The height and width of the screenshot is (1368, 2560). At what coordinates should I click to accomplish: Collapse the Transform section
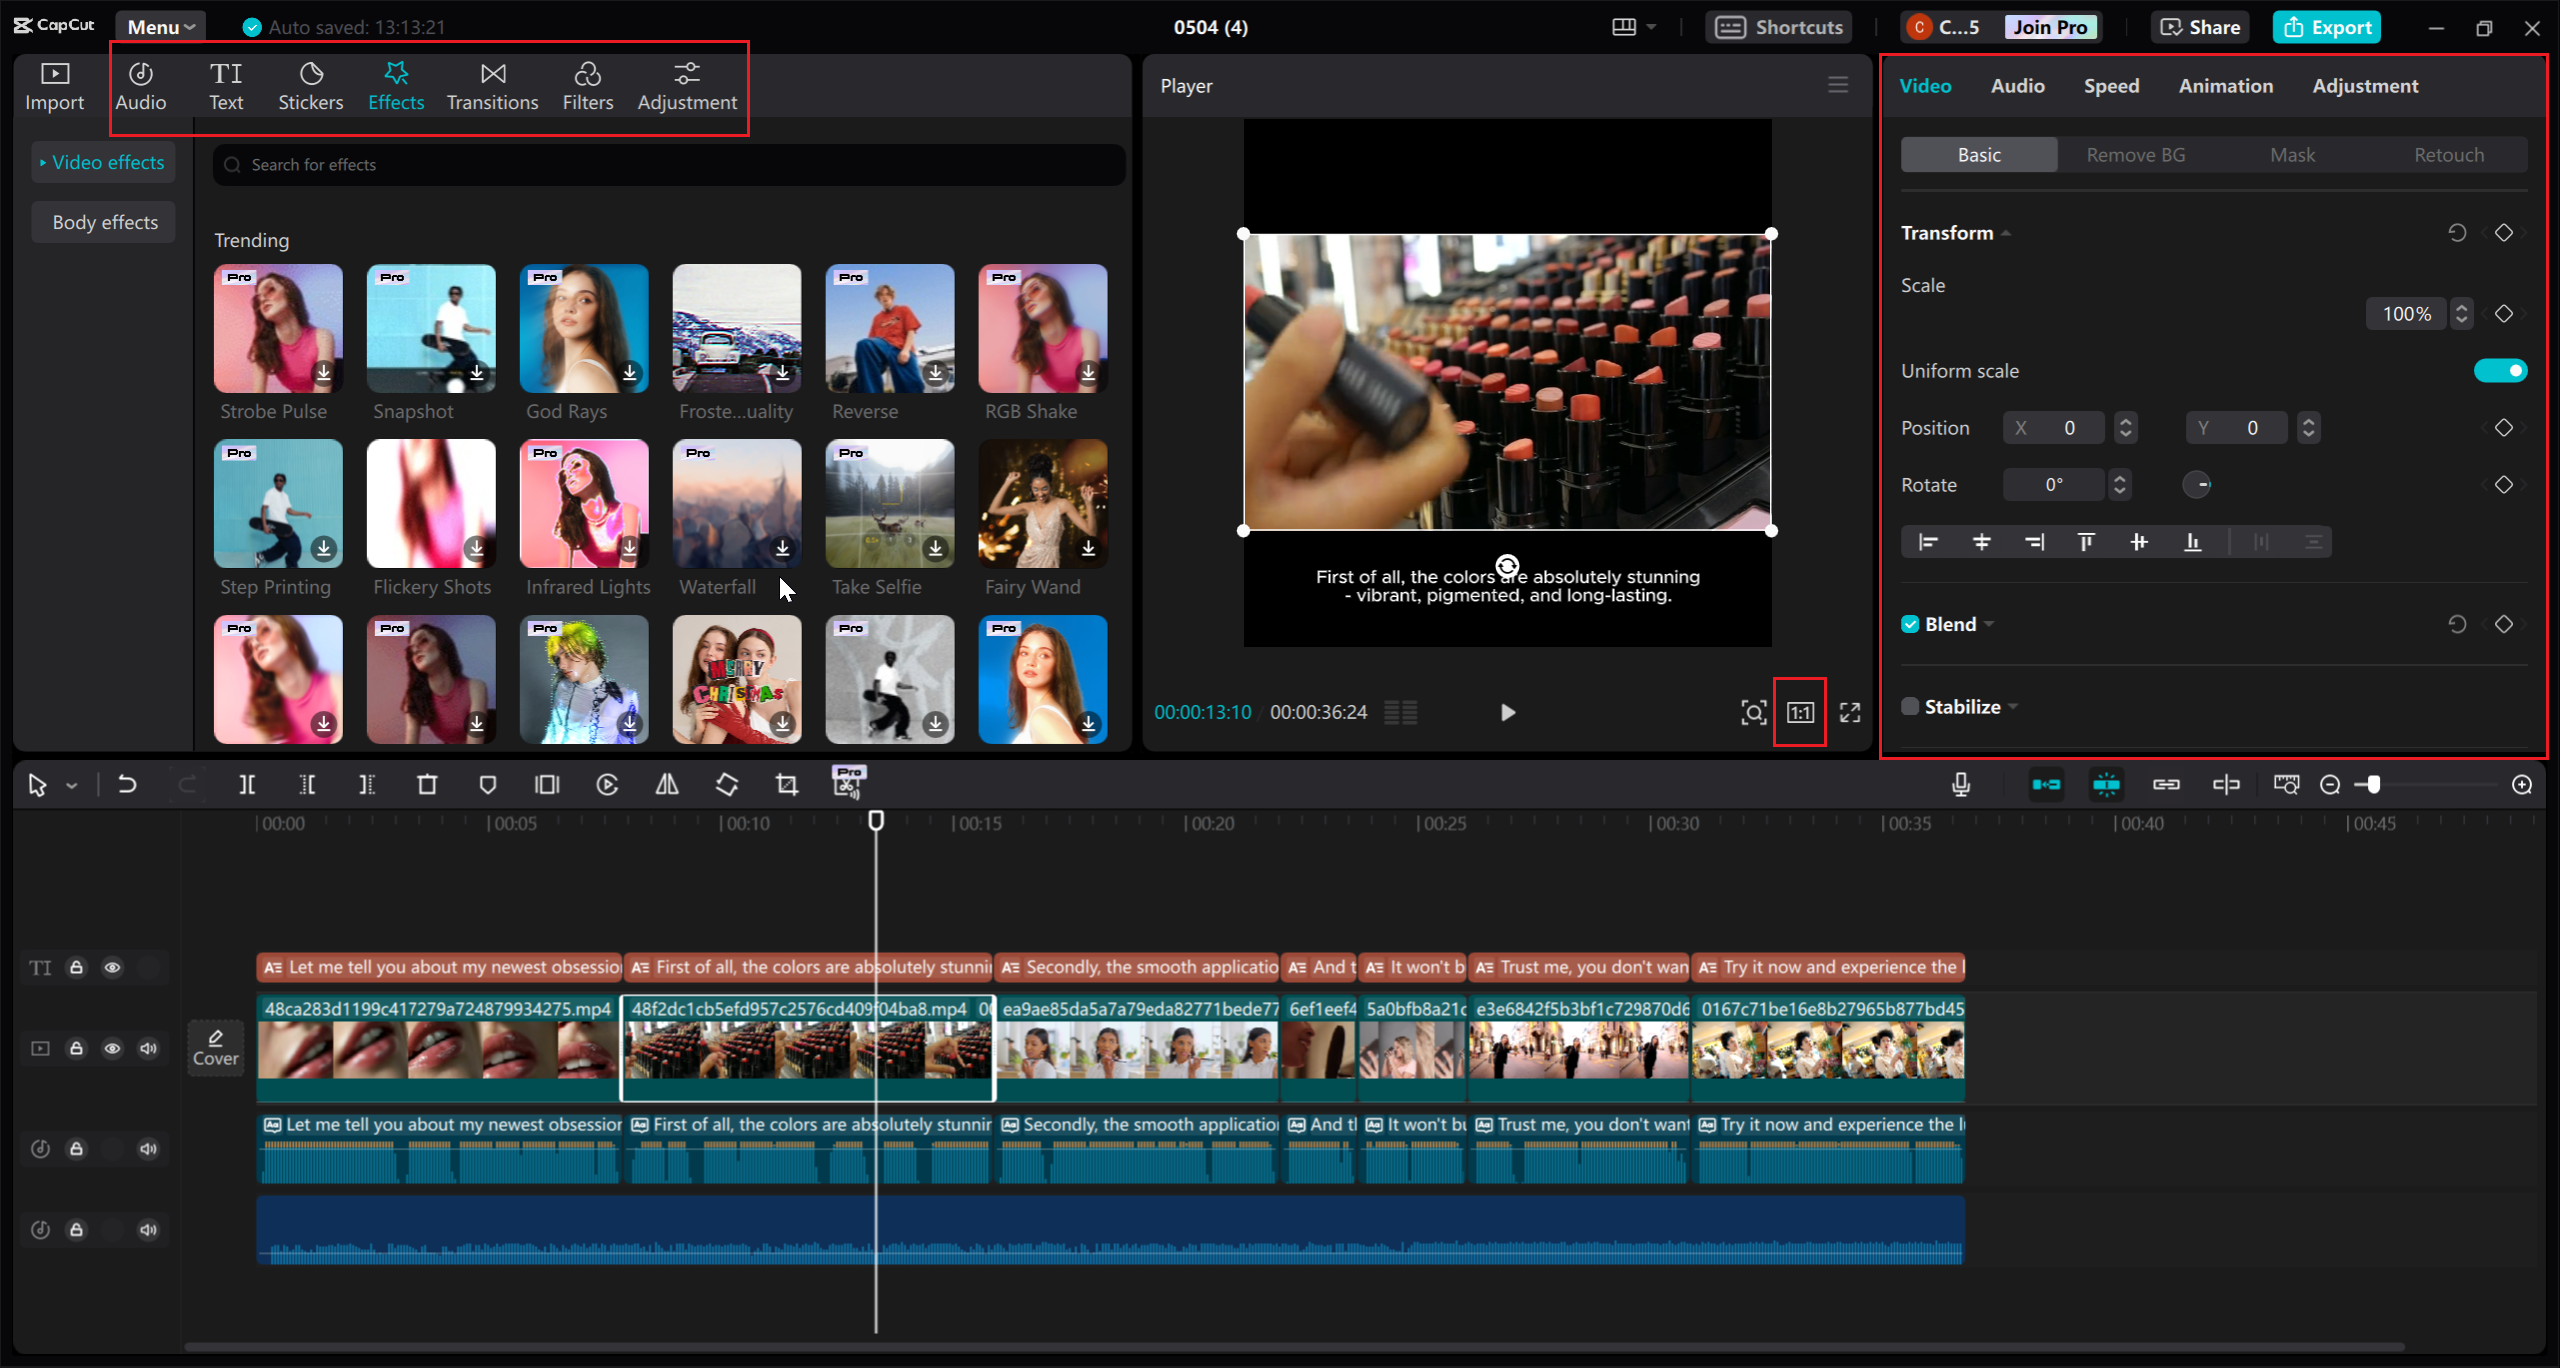[x=2007, y=232]
